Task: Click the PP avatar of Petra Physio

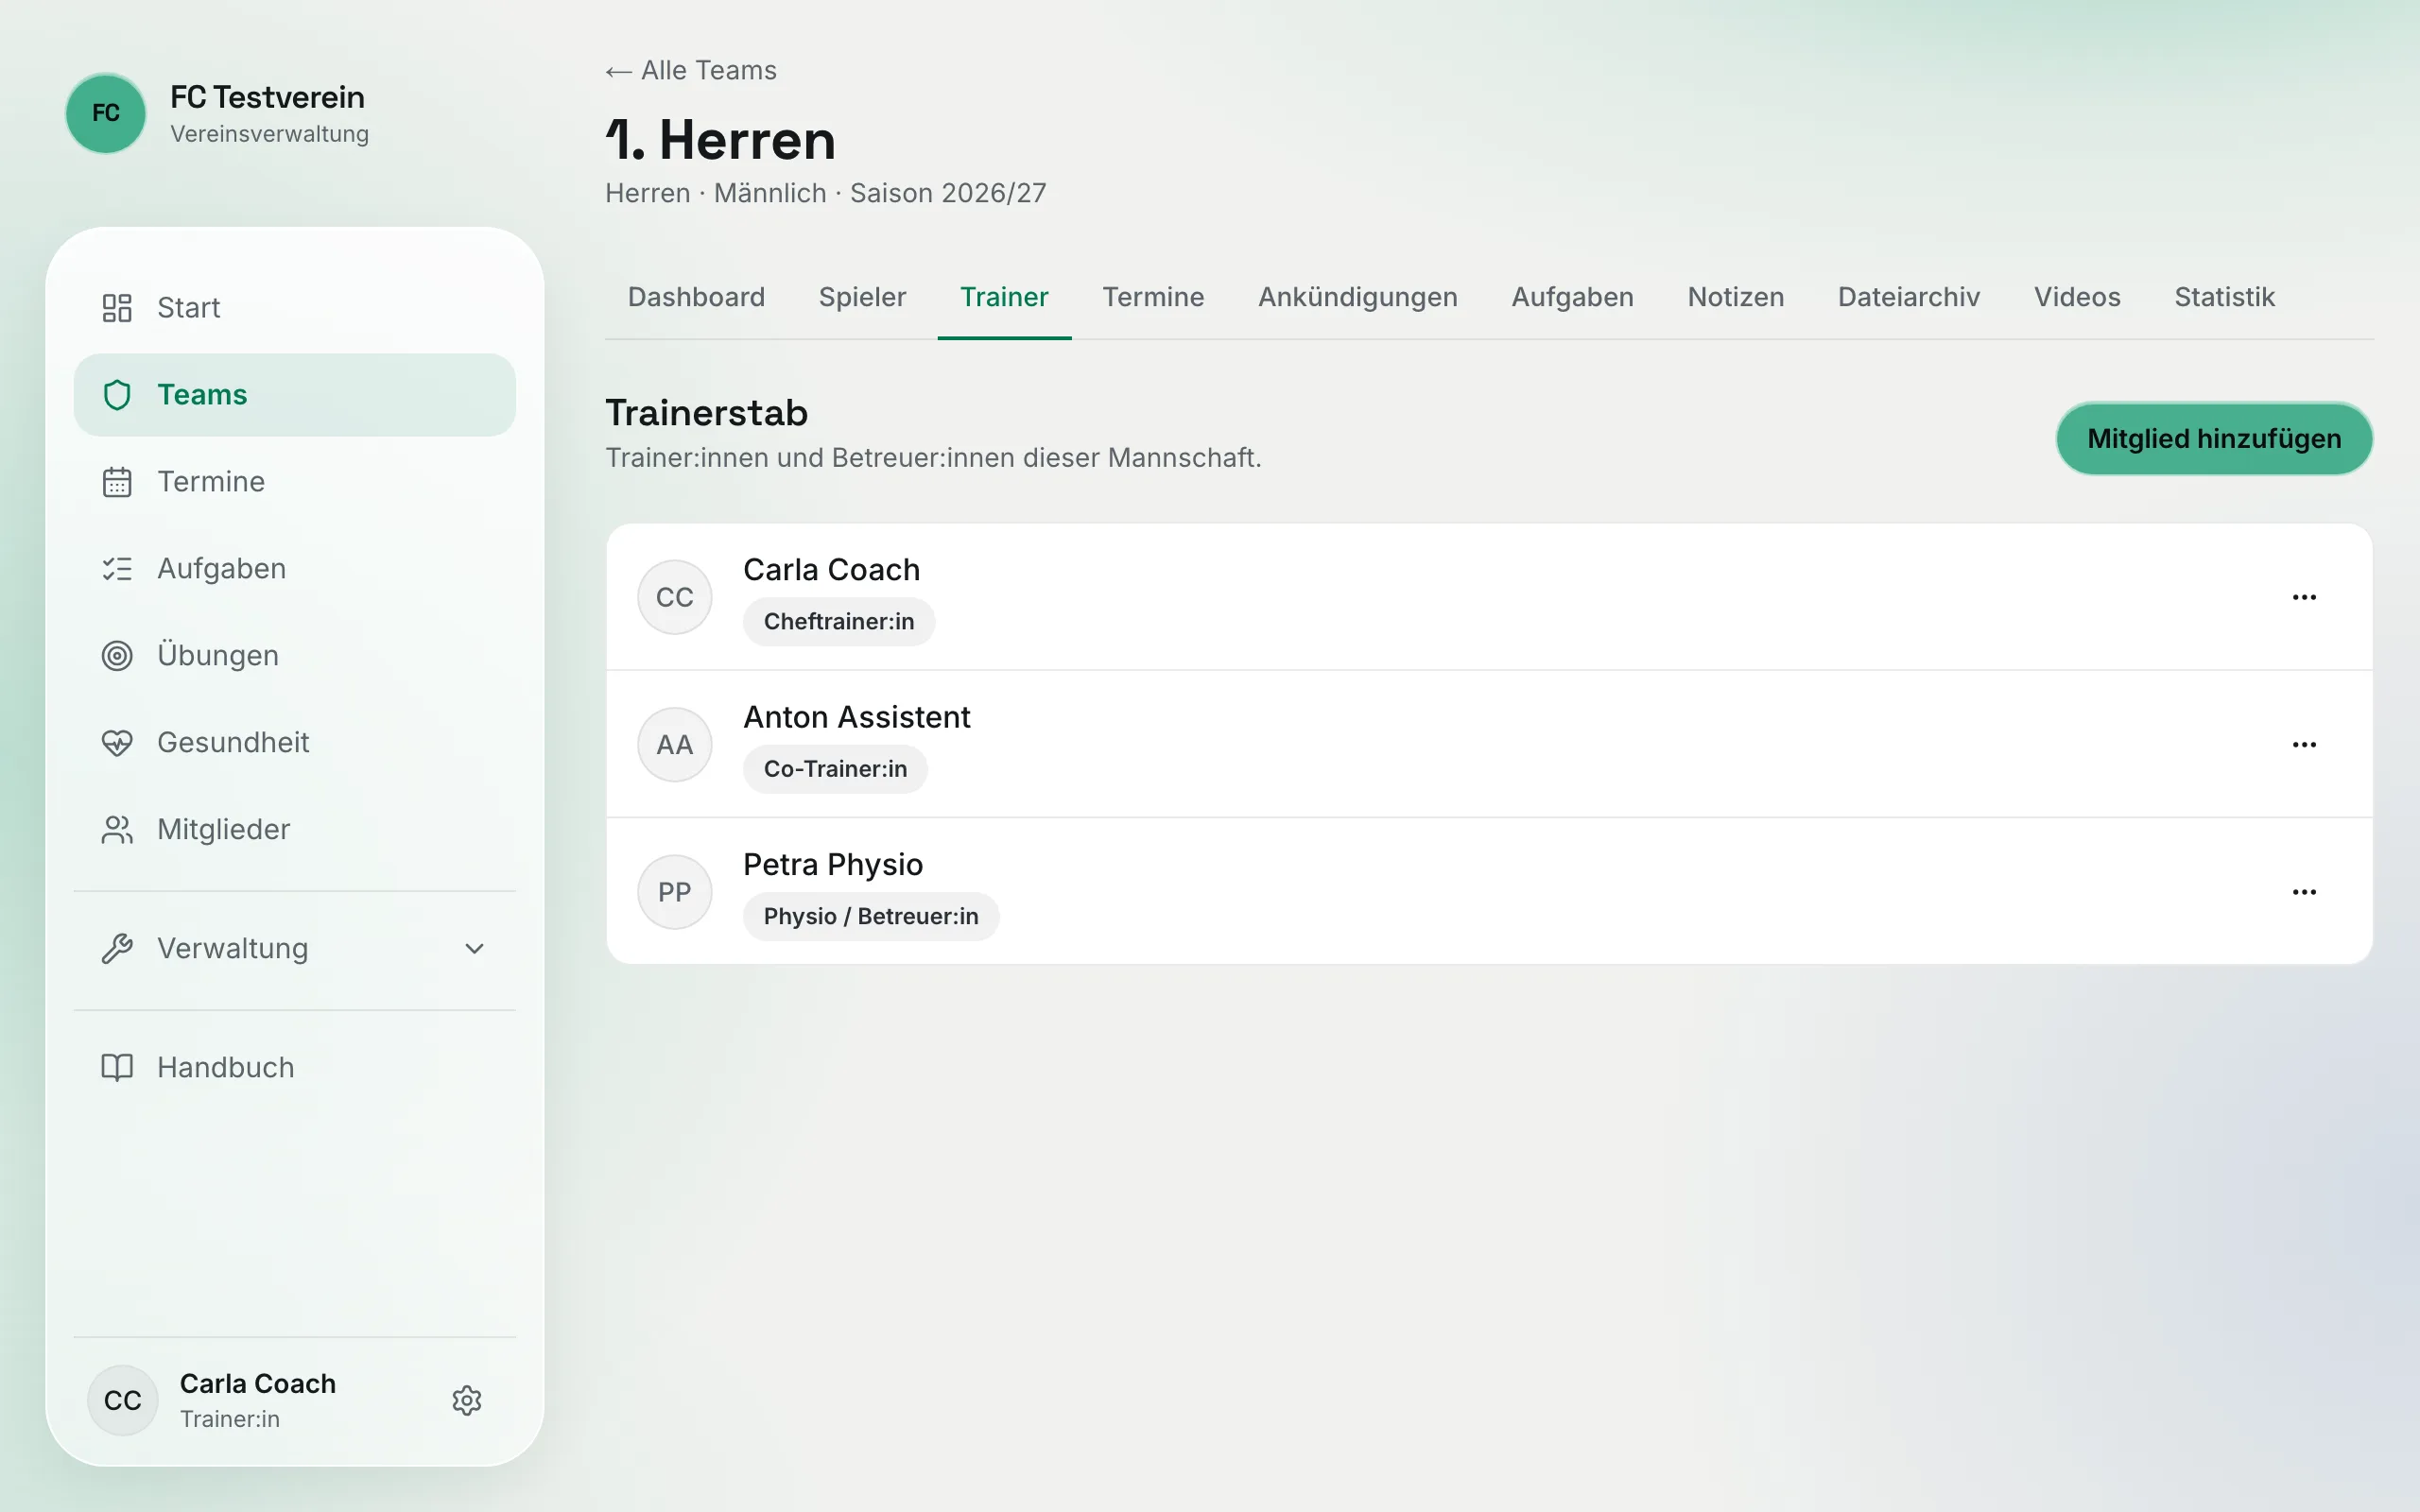Action: 675,892
